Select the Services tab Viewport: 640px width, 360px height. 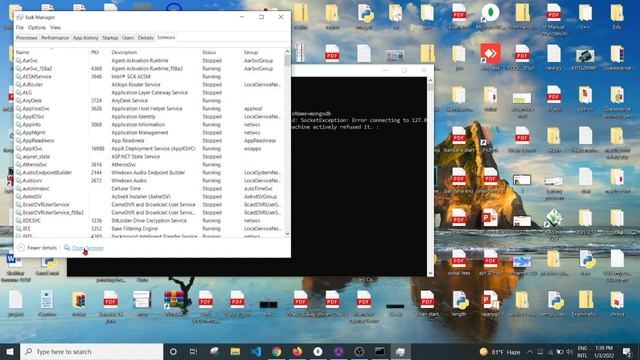point(166,38)
